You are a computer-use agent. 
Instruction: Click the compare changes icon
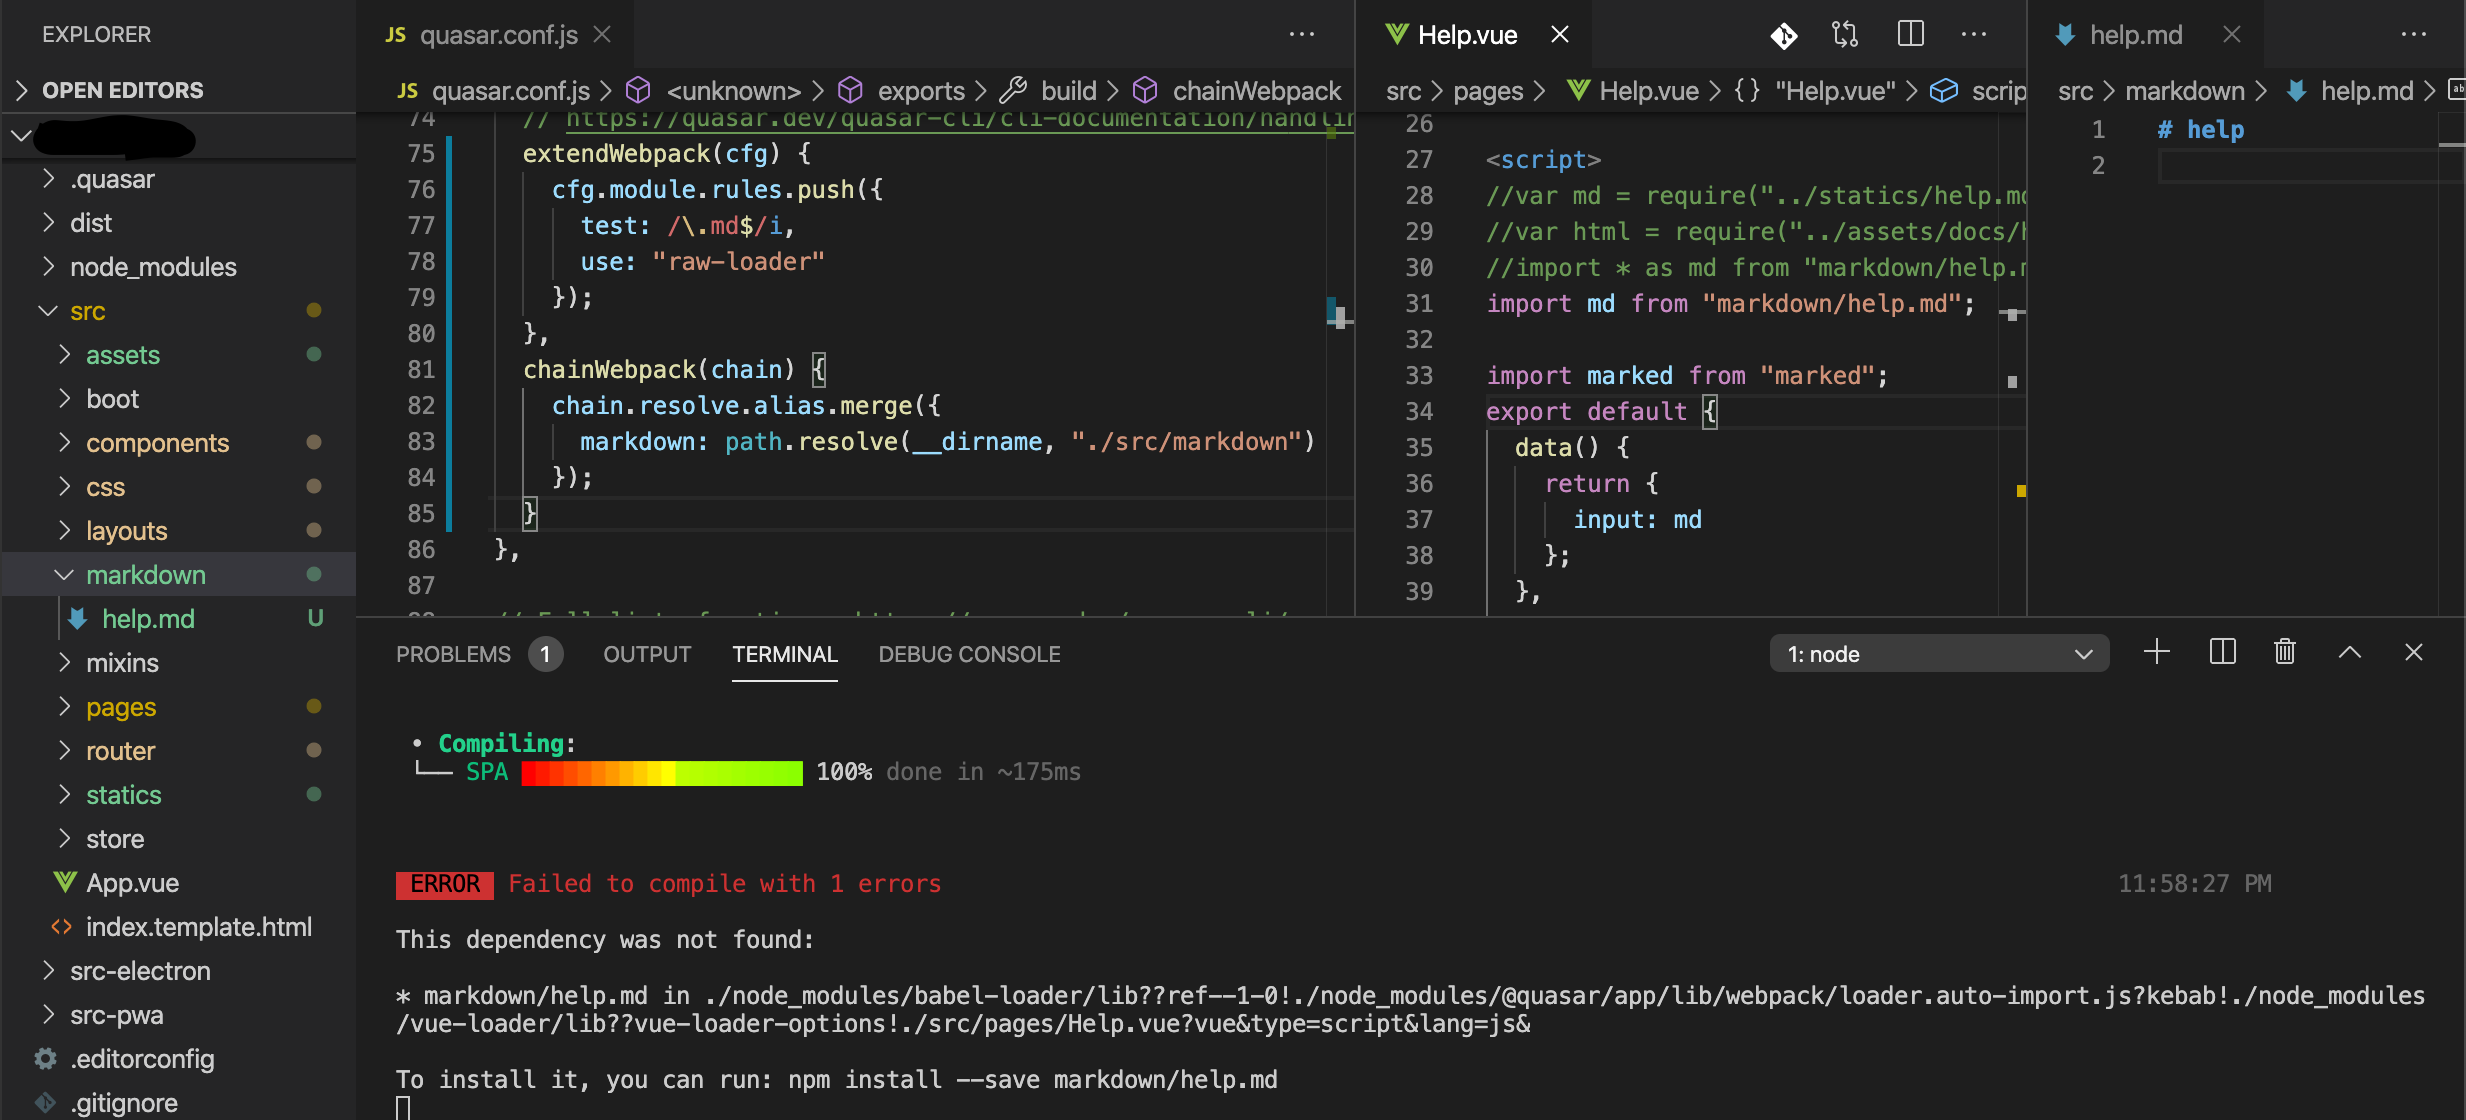coord(1845,35)
